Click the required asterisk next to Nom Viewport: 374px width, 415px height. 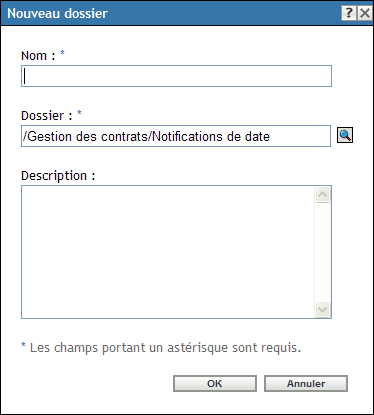point(62,53)
